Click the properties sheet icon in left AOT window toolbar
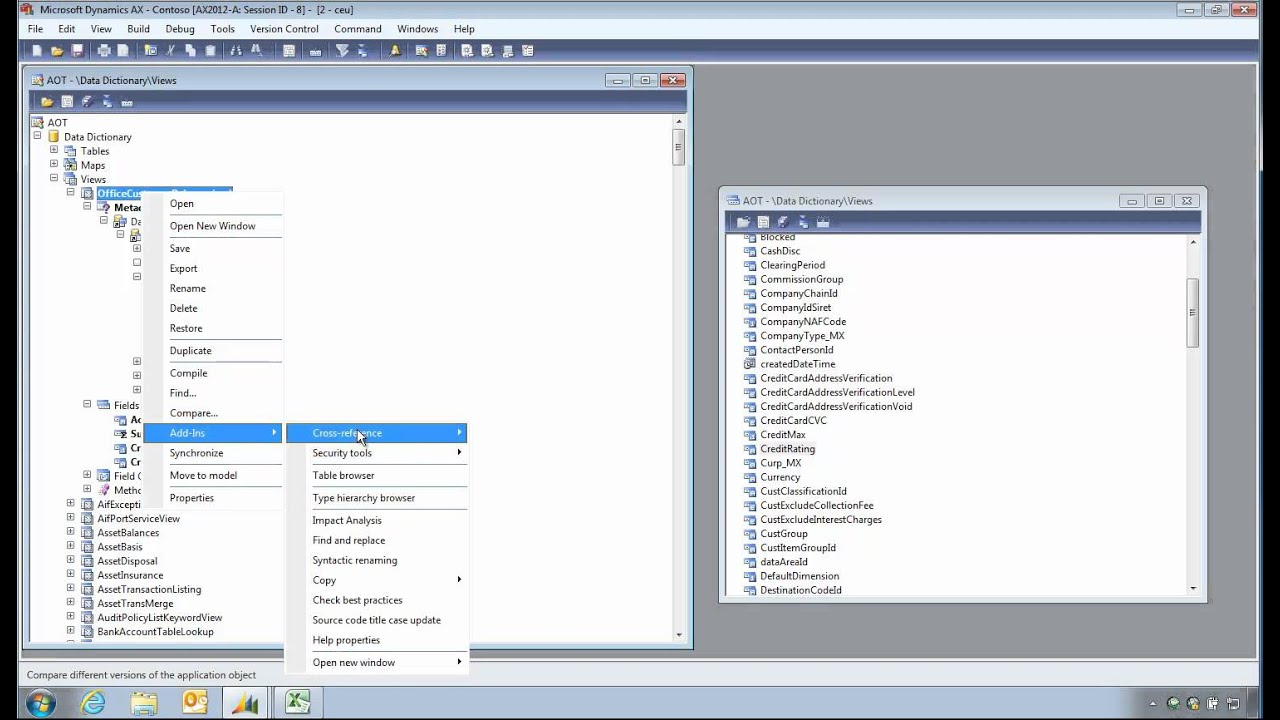Screen dimensions: 1280x720 coord(67,102)
